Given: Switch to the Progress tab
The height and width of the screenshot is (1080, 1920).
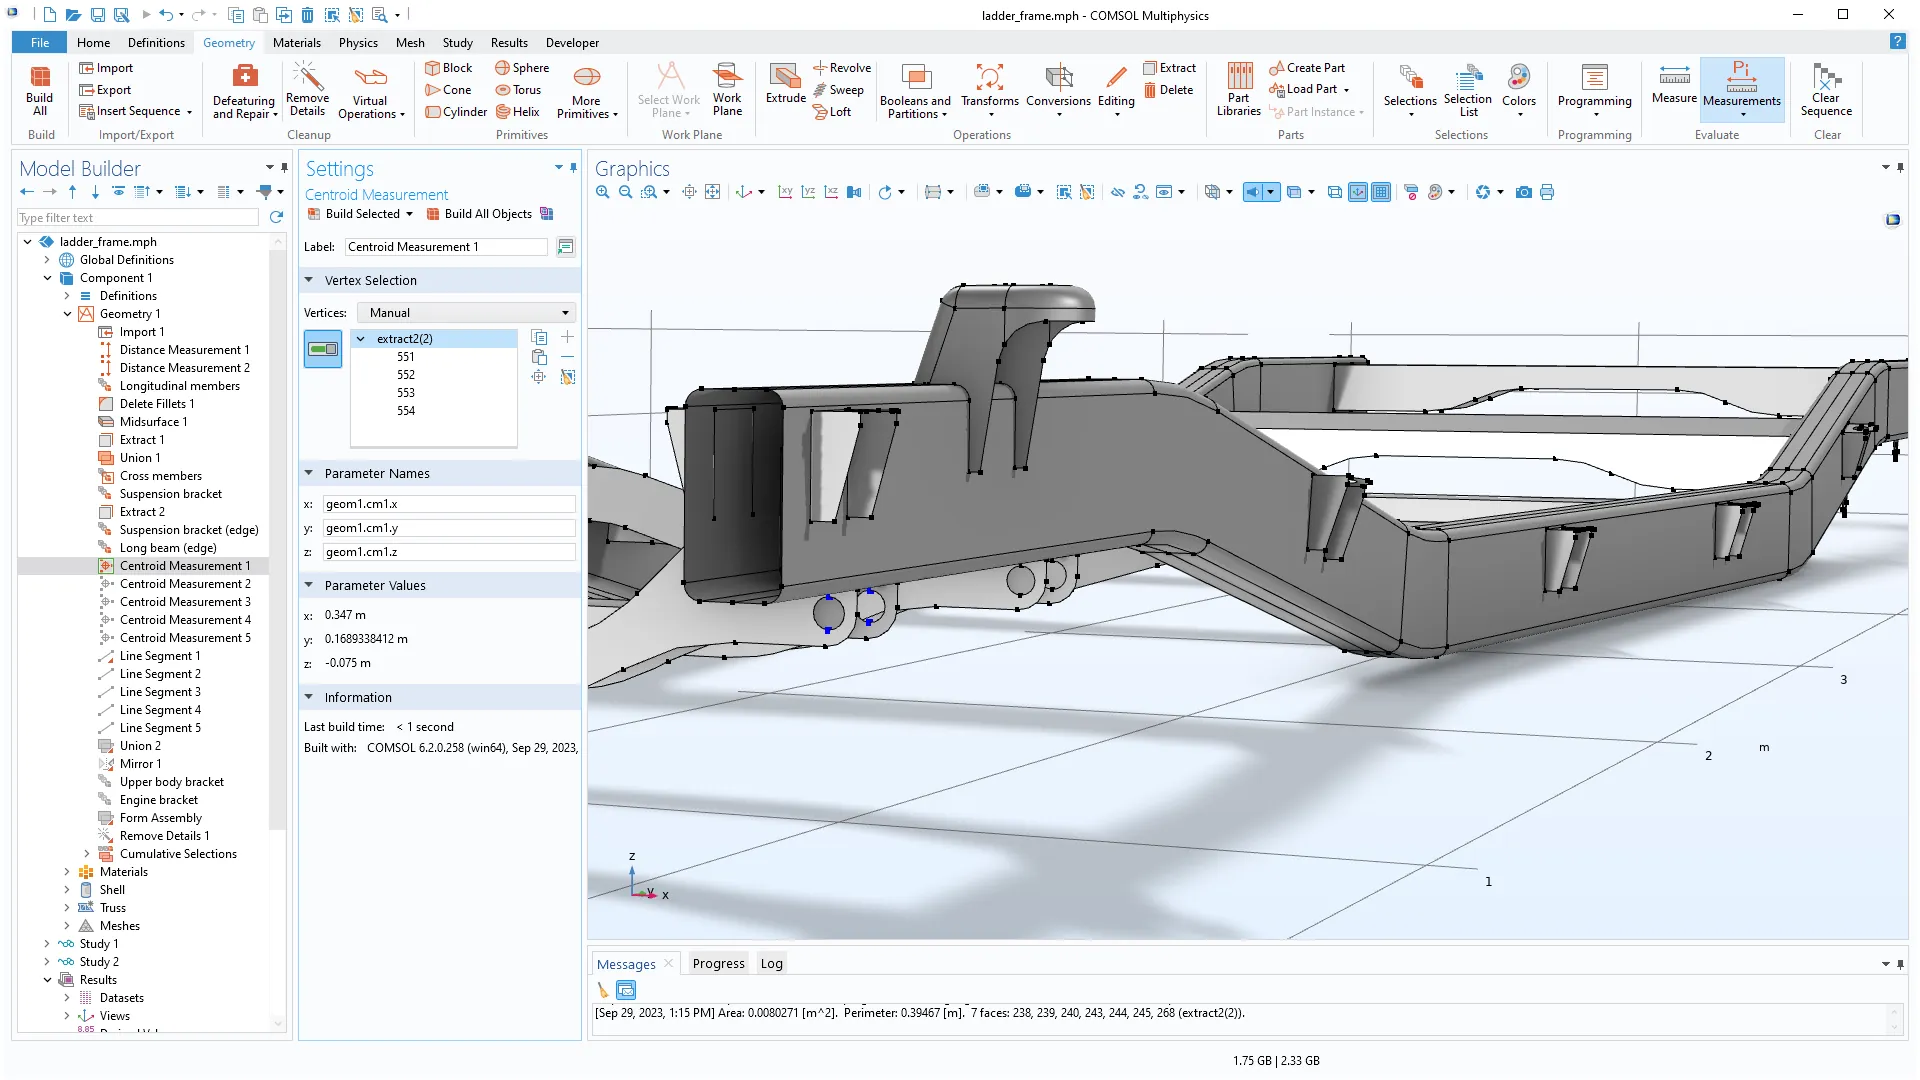Looking at the screenshot, I should (718, 964).
